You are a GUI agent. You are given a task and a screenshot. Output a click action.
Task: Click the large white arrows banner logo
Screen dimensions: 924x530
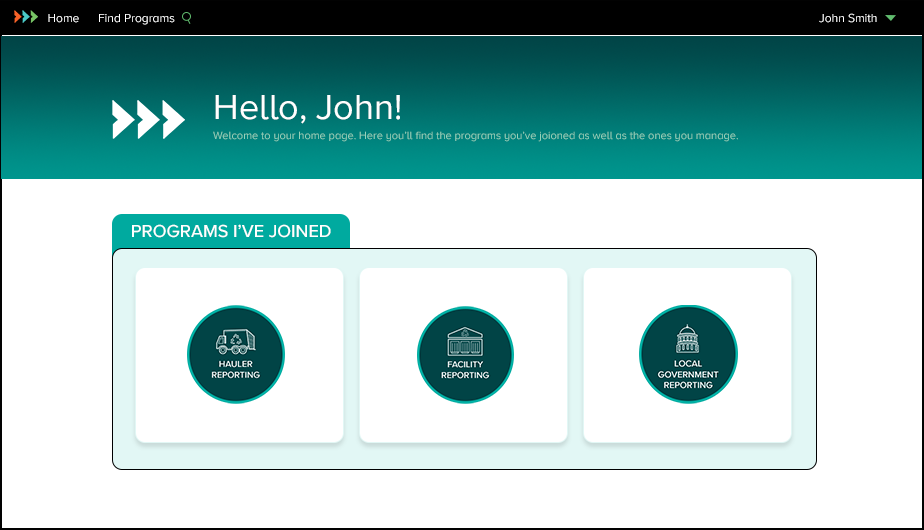148,120
